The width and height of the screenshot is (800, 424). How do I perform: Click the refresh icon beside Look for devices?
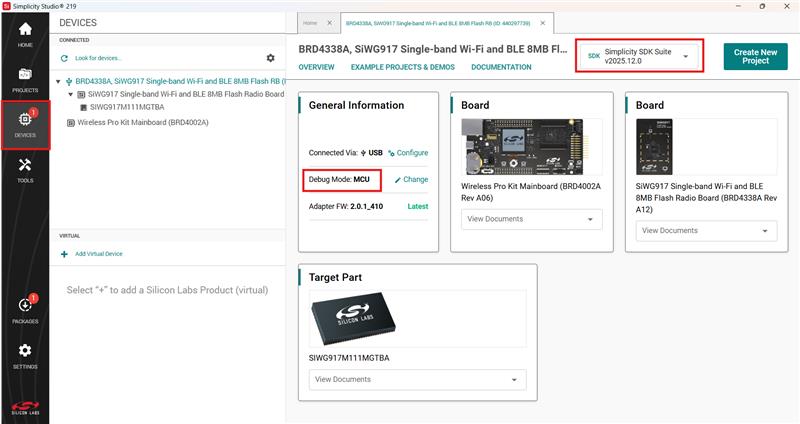click(x=65, y=59)
